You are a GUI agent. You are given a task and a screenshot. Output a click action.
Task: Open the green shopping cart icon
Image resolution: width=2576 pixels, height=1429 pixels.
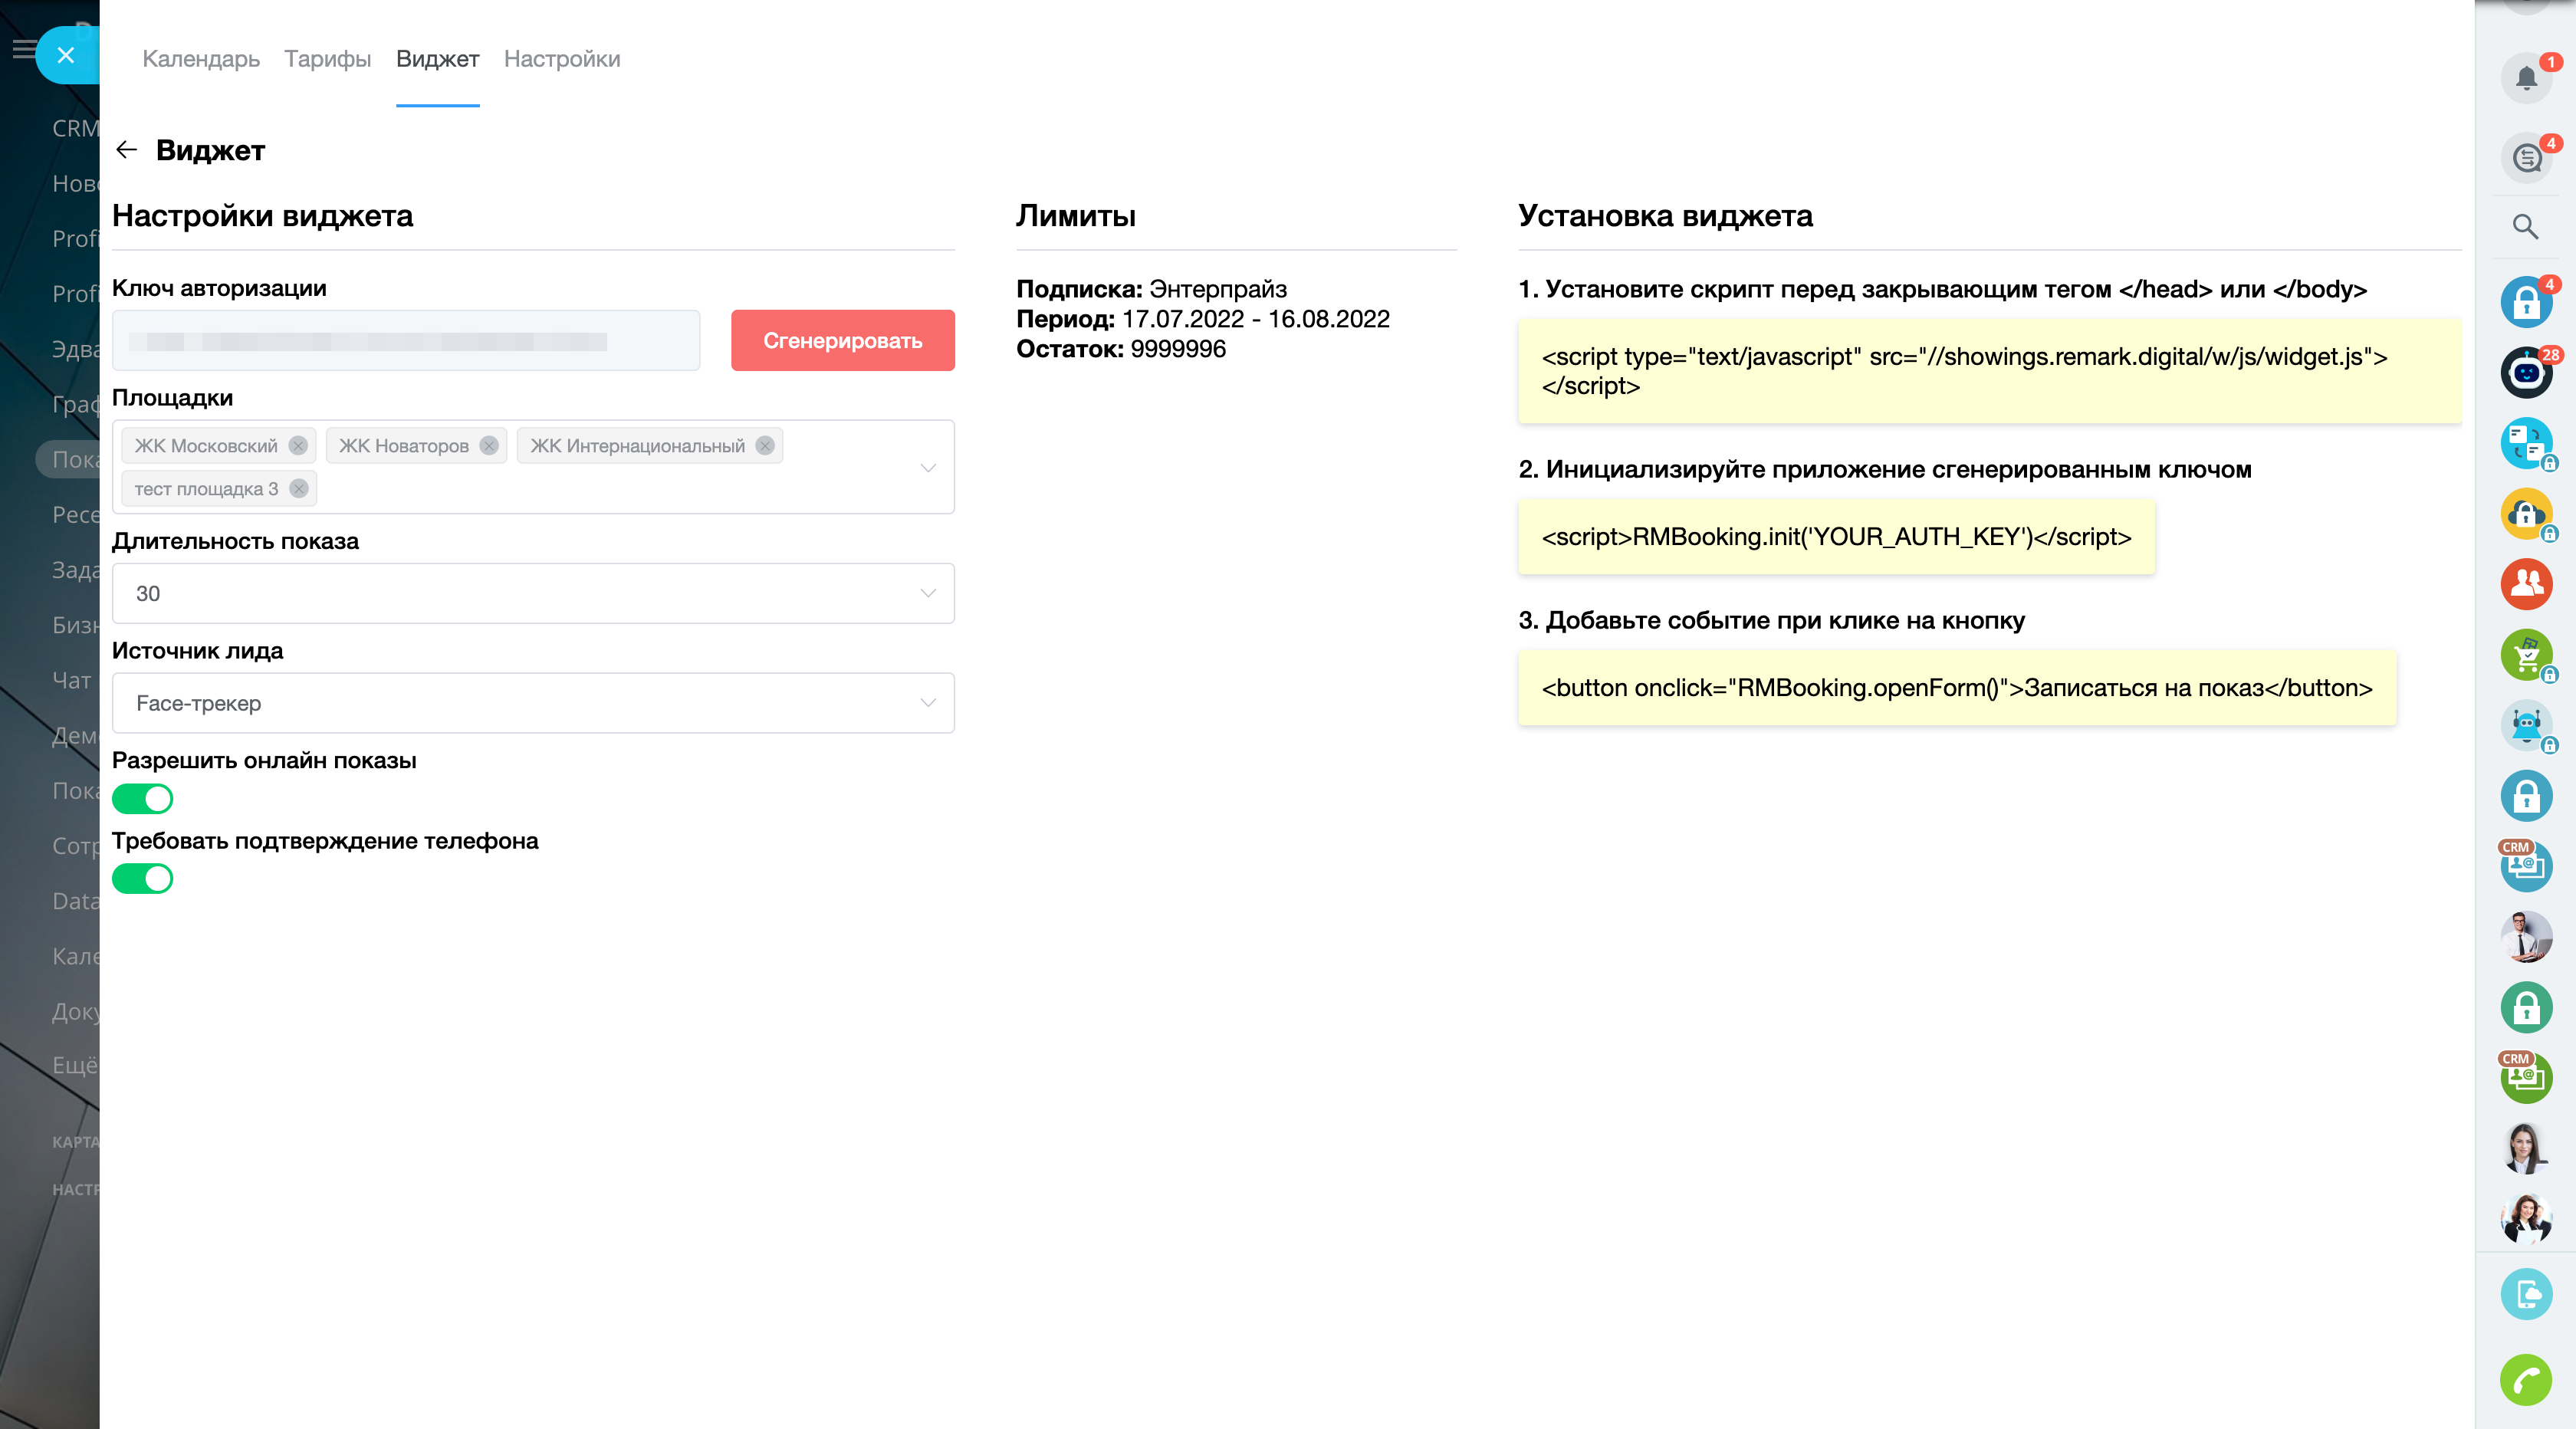(2526, 655)
